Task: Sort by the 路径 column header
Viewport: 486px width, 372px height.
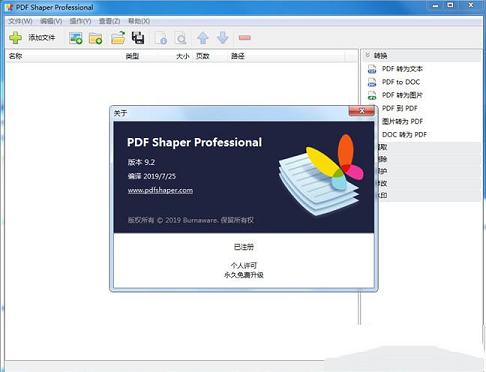Action: [x=238, y=56]
